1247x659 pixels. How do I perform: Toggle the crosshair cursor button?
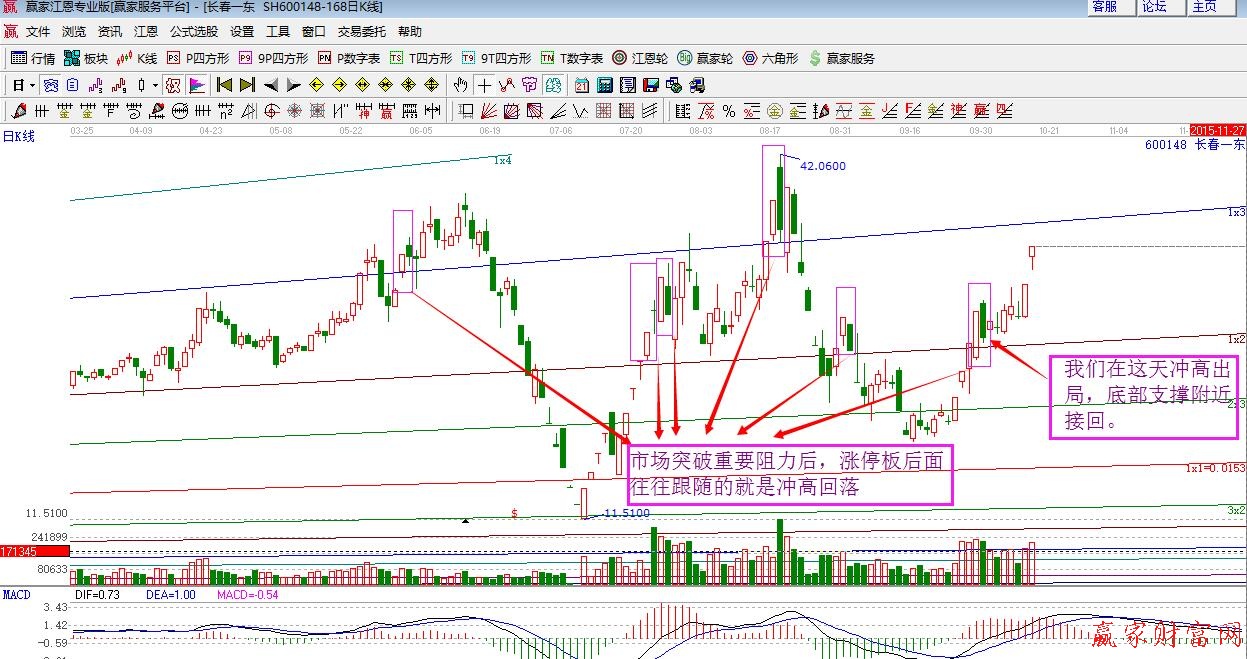click(x=485, y=85)
